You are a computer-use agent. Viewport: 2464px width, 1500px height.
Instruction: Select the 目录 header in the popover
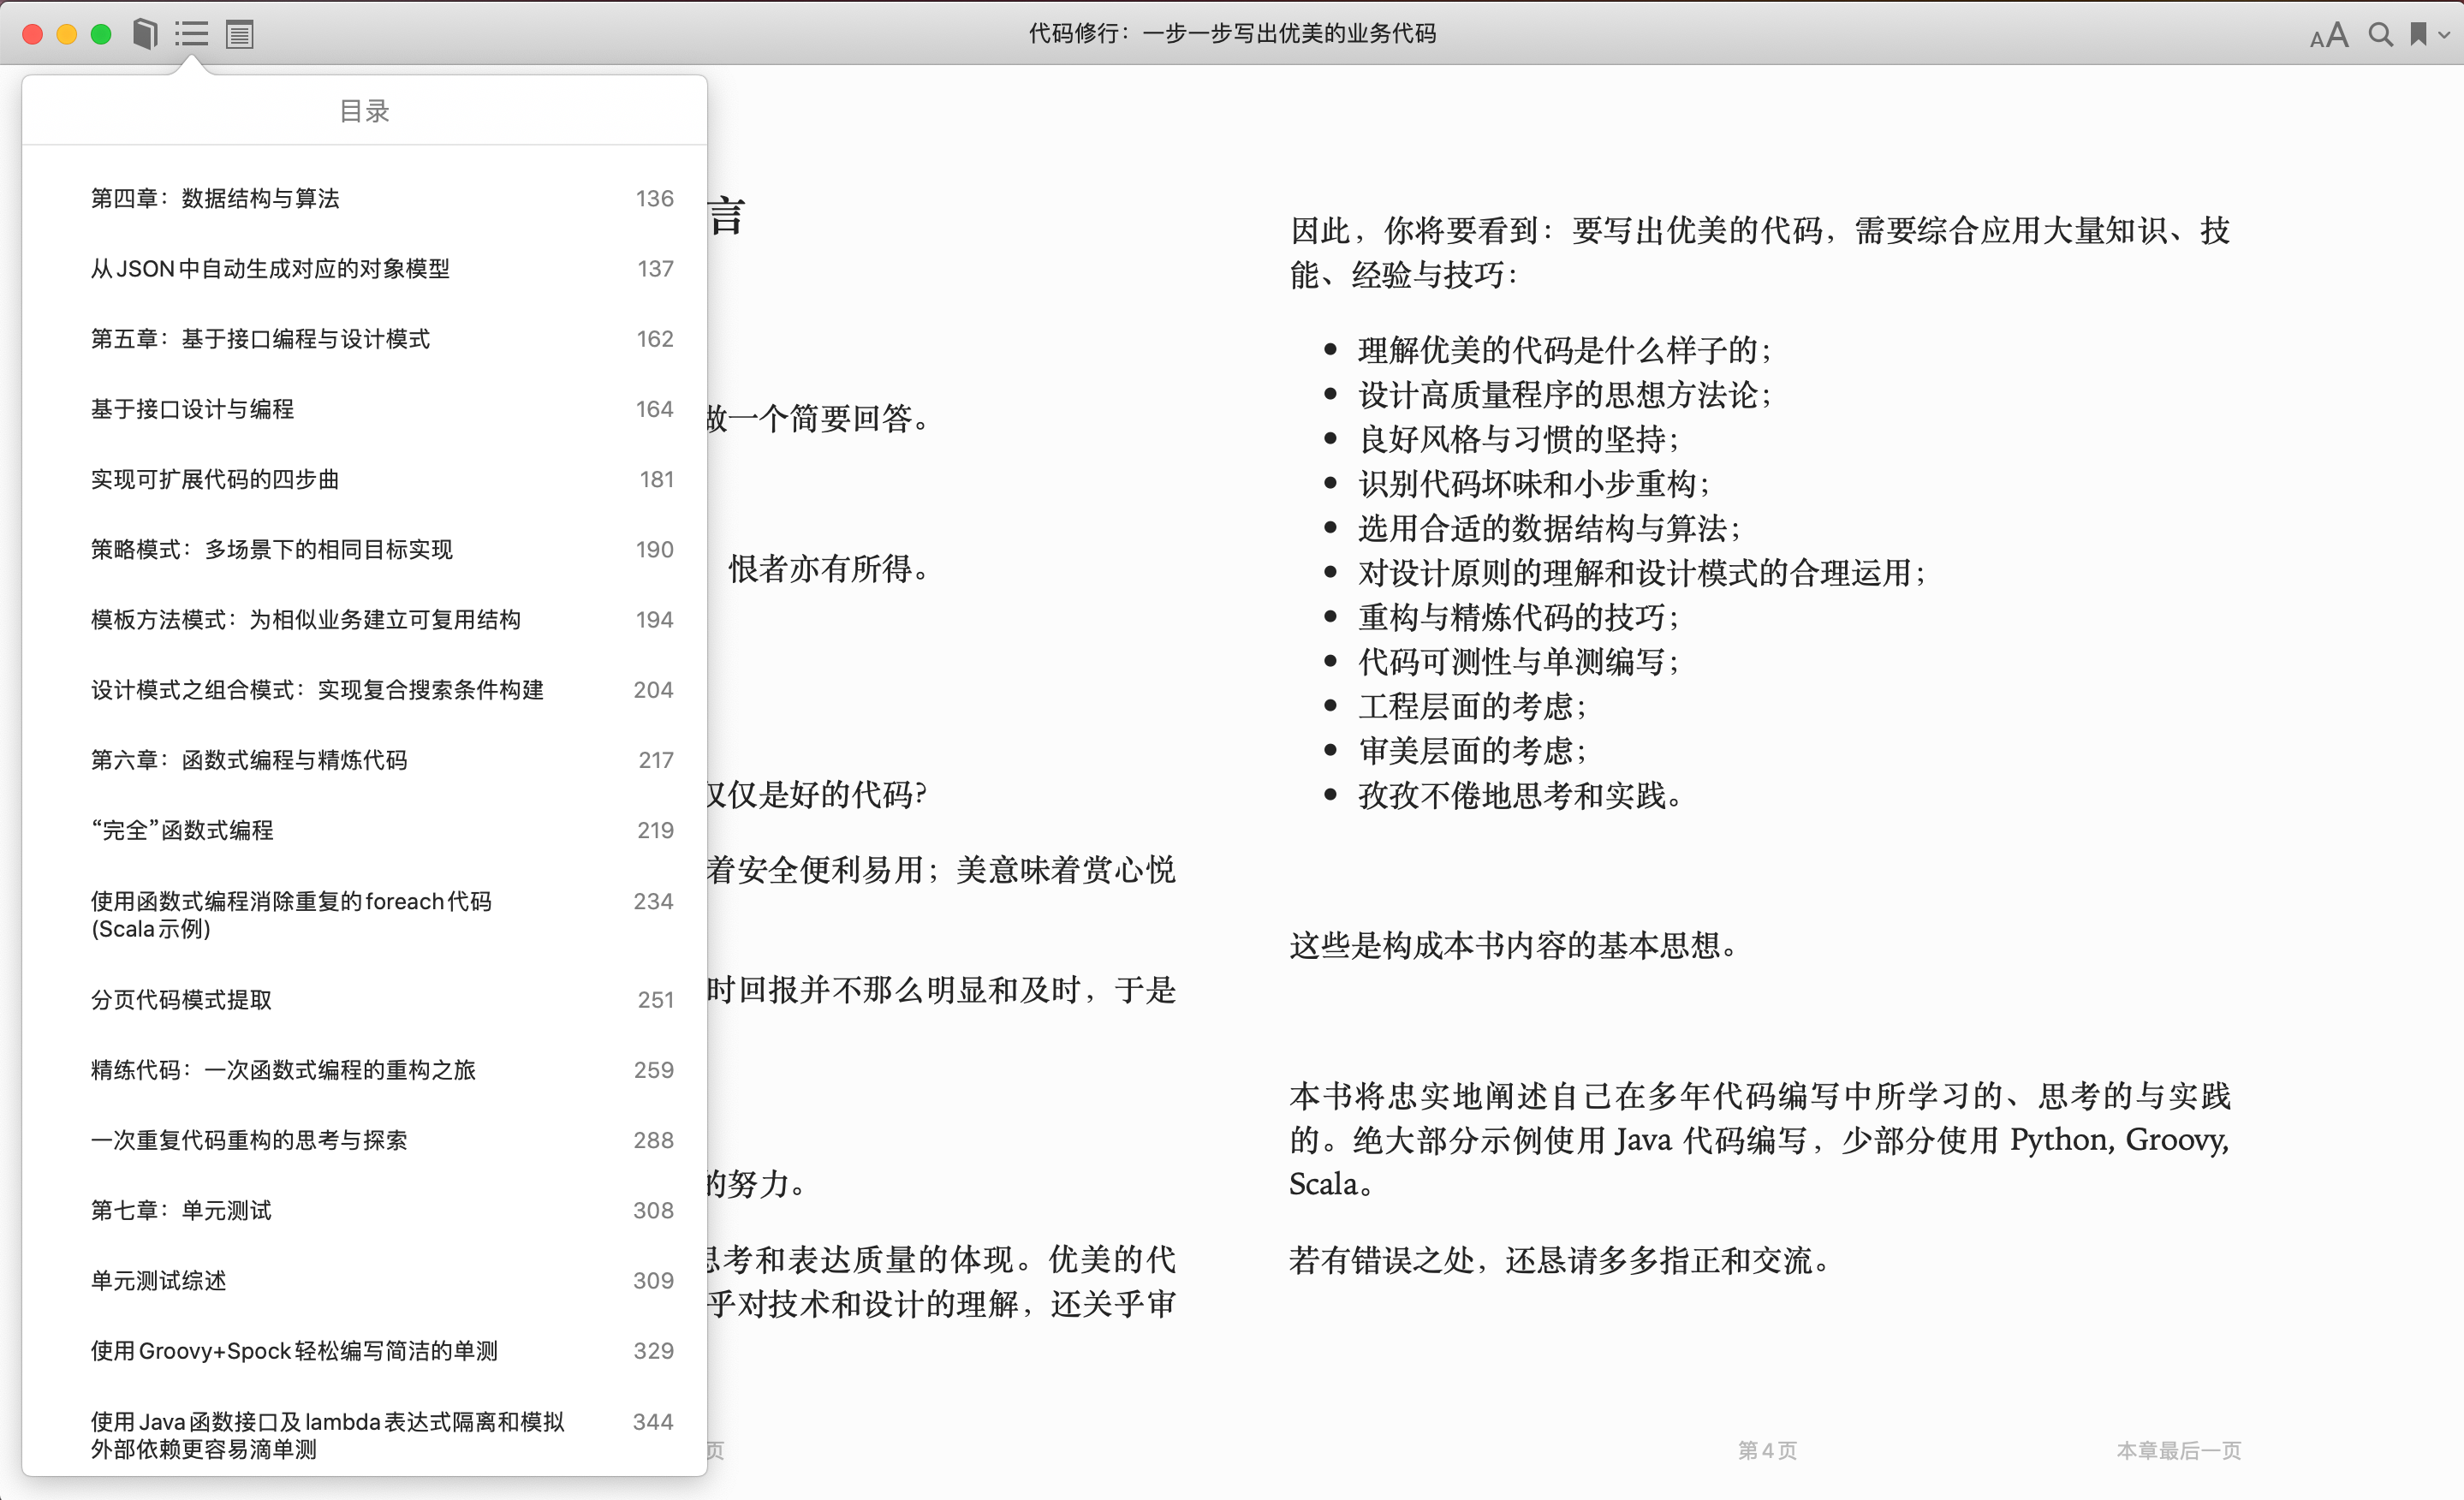point(364,110)
